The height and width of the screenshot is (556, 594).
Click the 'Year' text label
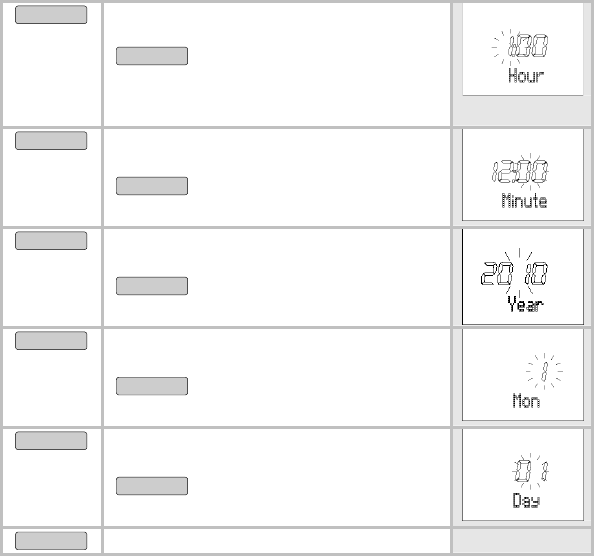(x=526, y=304)
